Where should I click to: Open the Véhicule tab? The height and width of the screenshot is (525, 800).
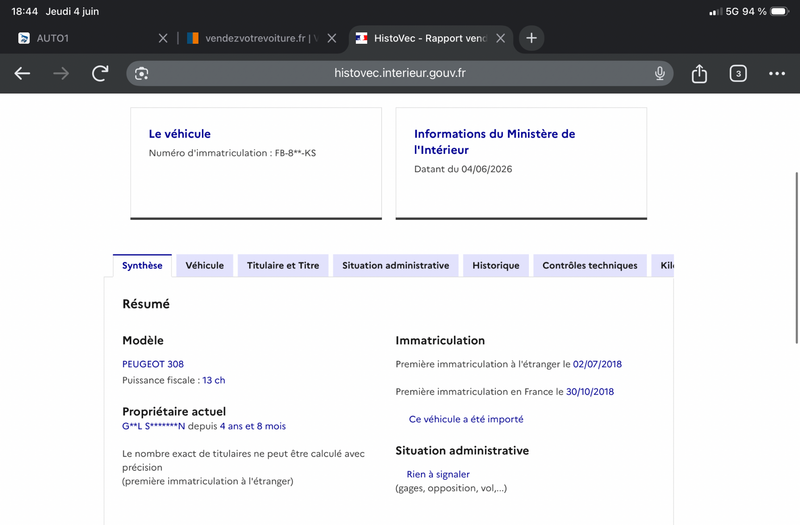pyautogui.click(x=205, y=265)
